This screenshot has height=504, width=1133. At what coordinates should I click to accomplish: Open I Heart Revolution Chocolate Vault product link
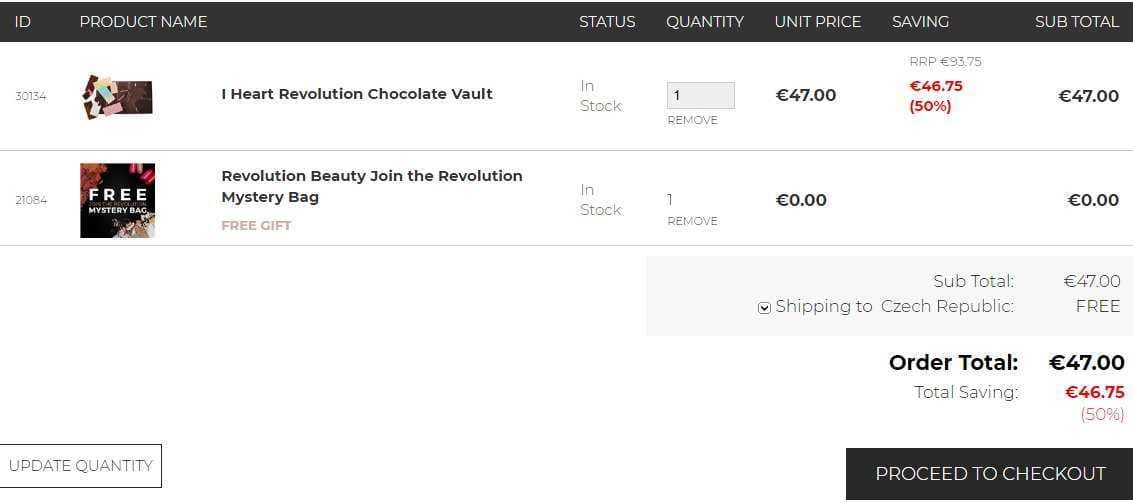coord(357,94)
